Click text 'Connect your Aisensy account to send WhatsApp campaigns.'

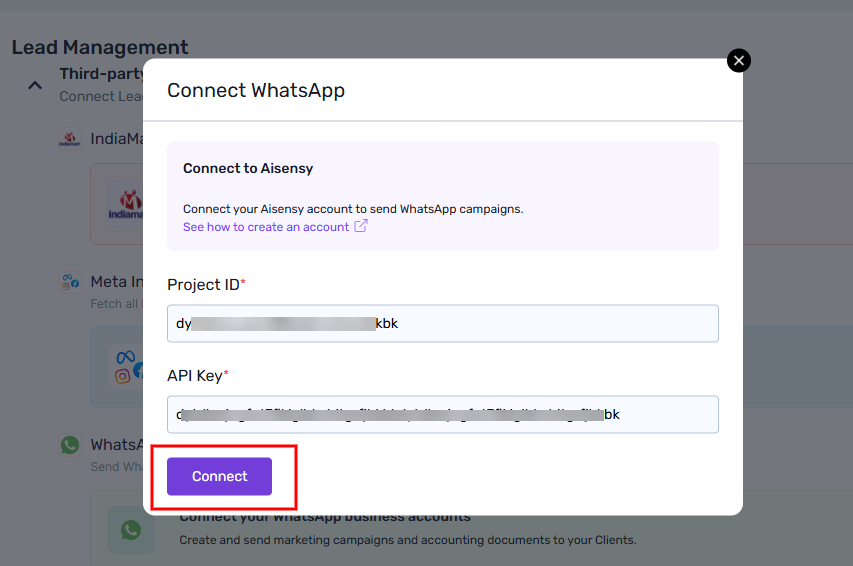point(353,209)
